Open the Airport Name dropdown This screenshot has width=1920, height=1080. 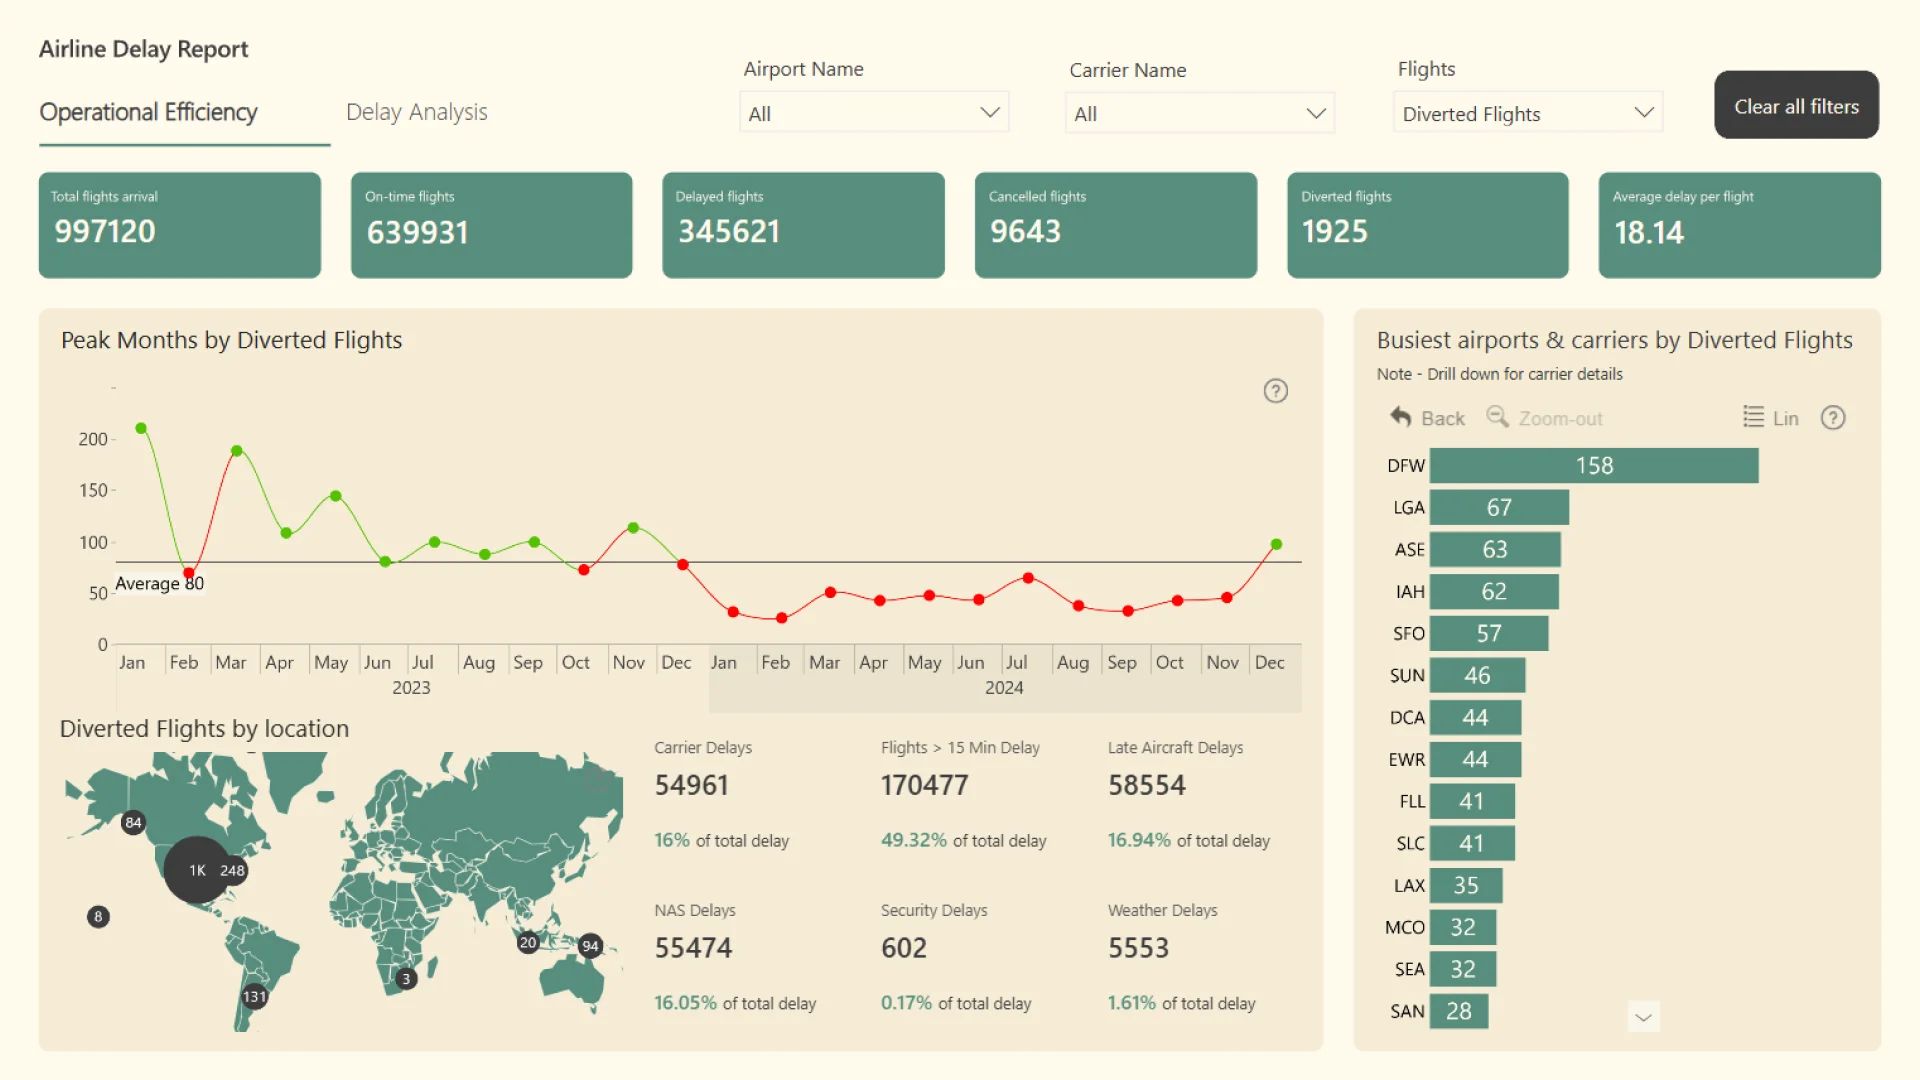point(874,113)
